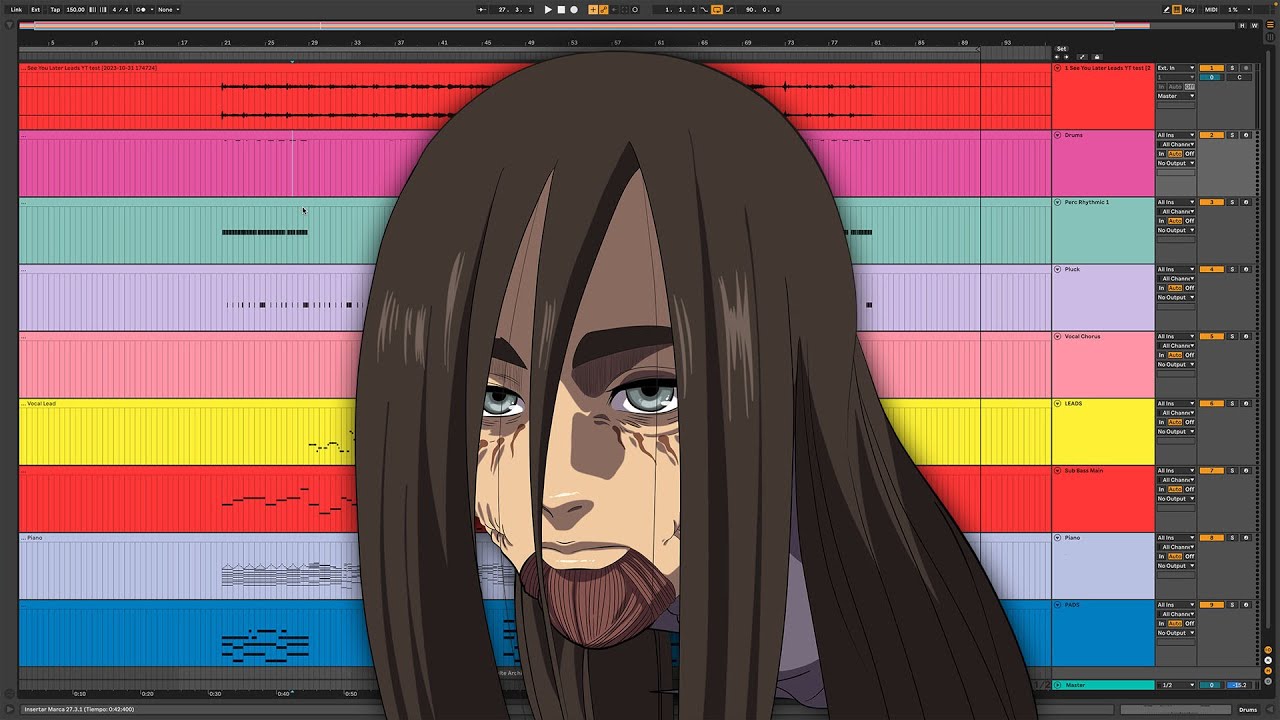This screenshot has width=1280, height=720.
Task: Toggle Automation Arm button
Action: point(604,9)
